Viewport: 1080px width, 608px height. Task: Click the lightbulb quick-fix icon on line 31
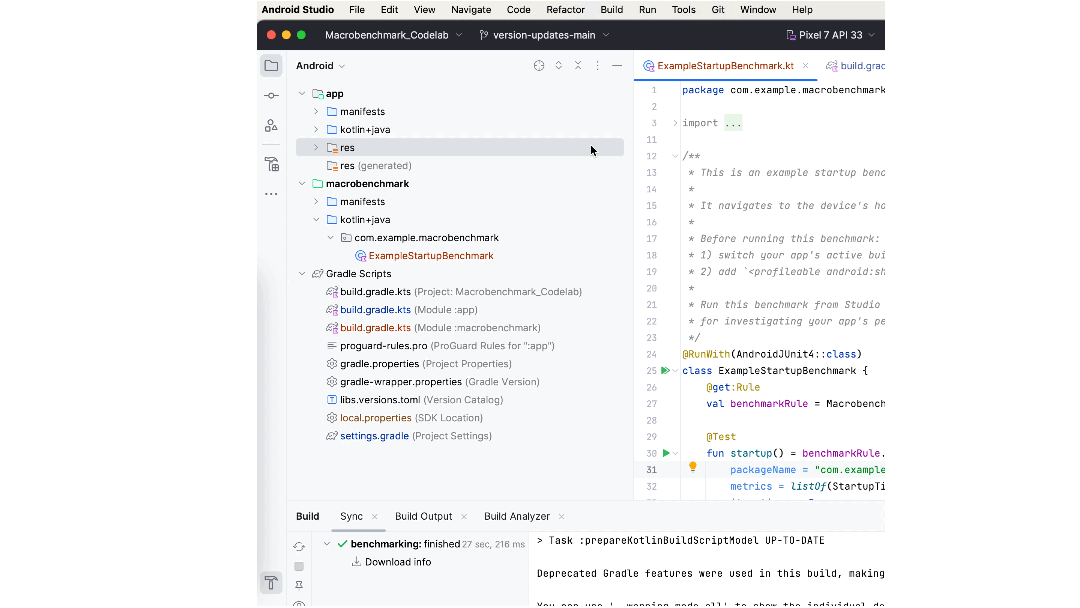pos(692,467)
